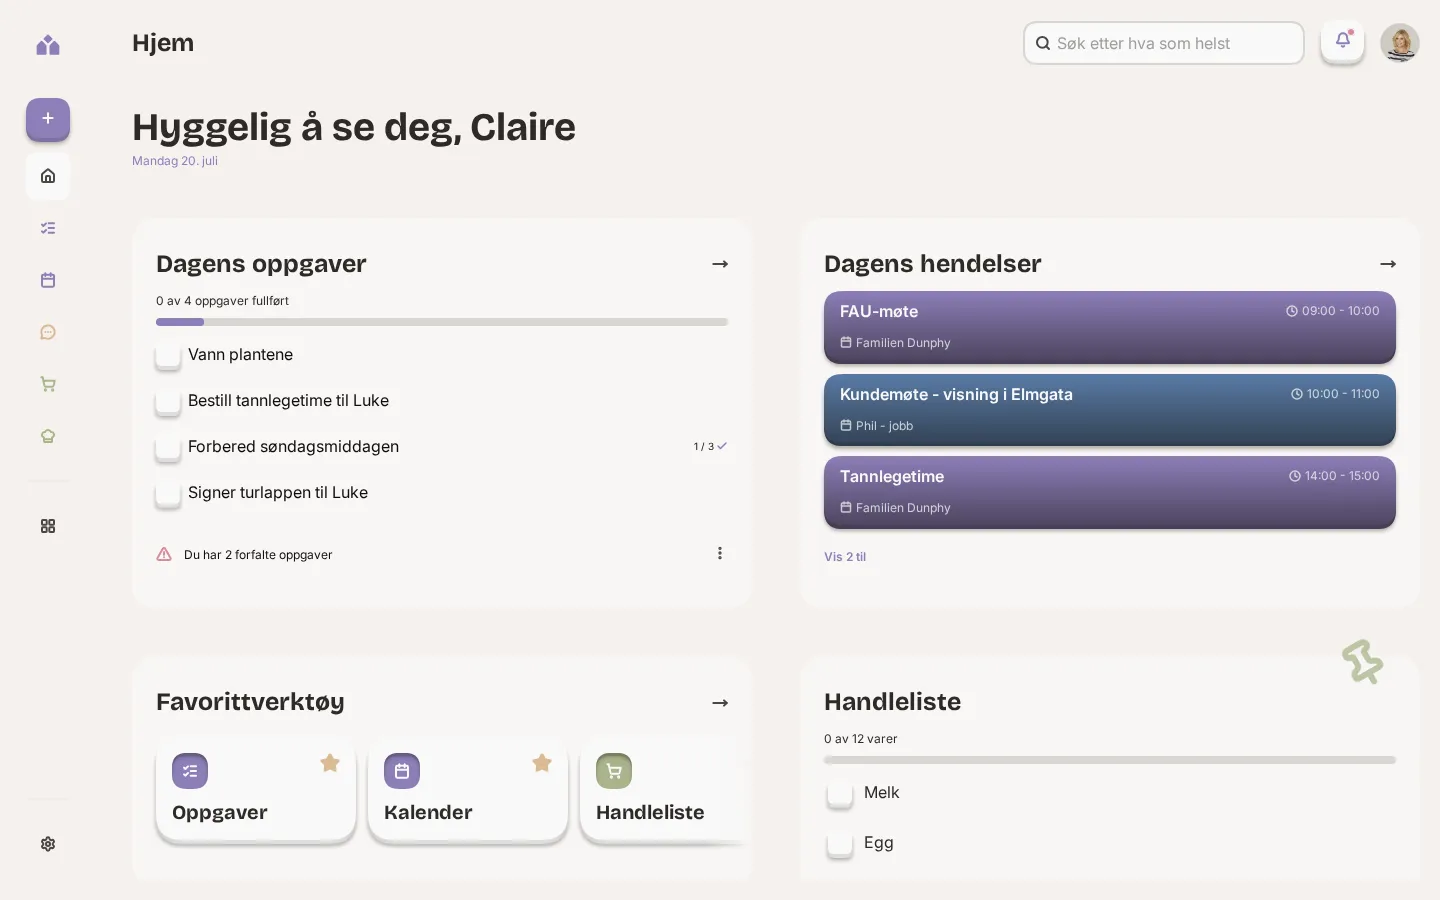Check off Forbered søndagsmiddagen
1440x900 pixels.
[x=168, y=447]
